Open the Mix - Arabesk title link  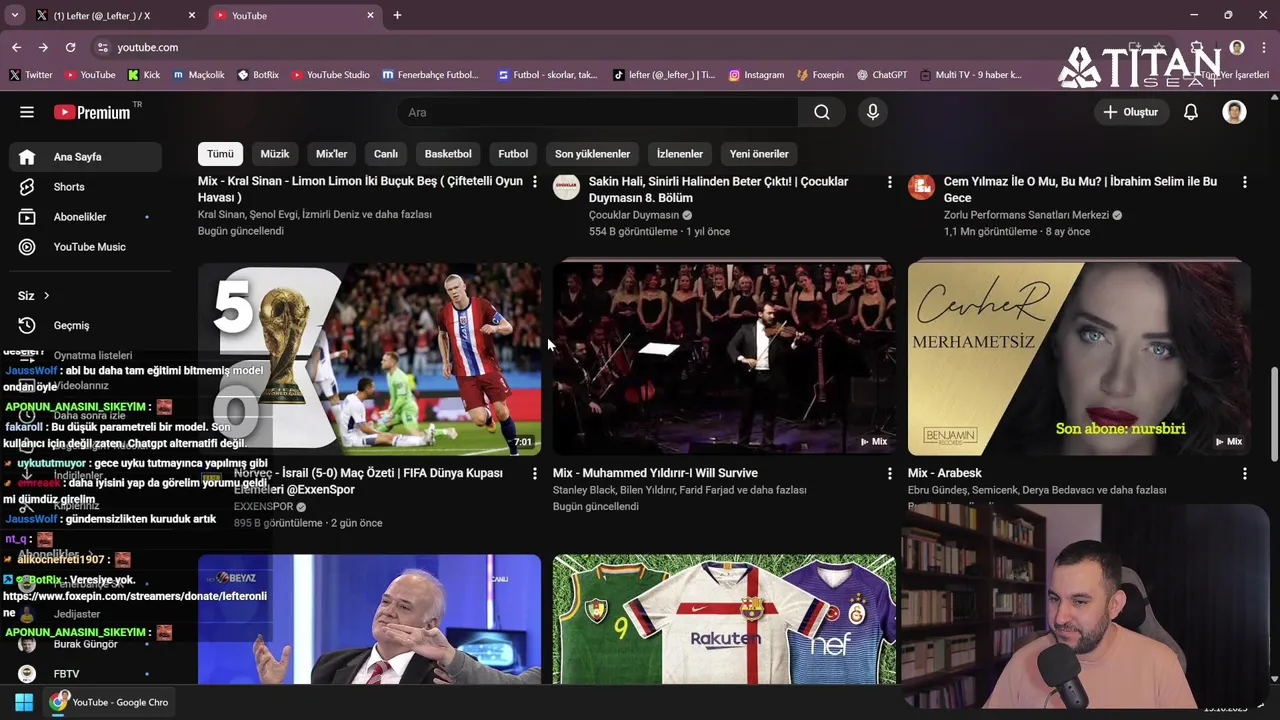(944, 473)
